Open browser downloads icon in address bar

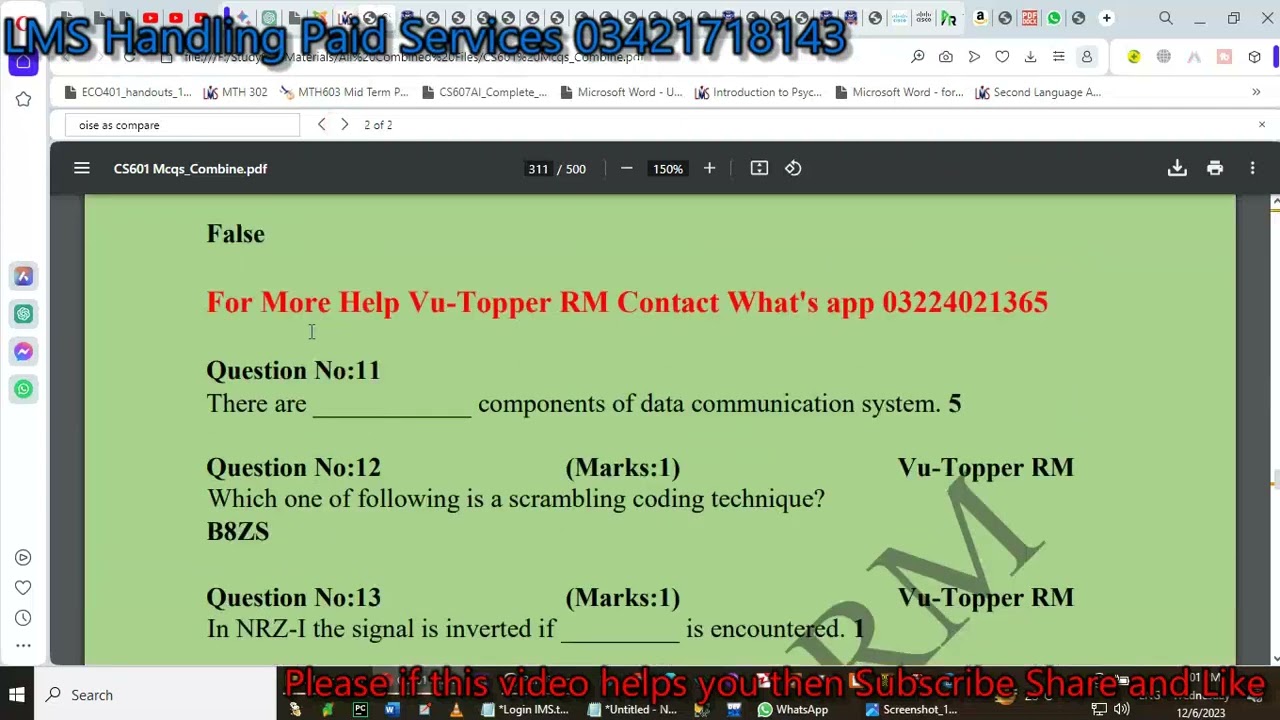pos(1030,57)
